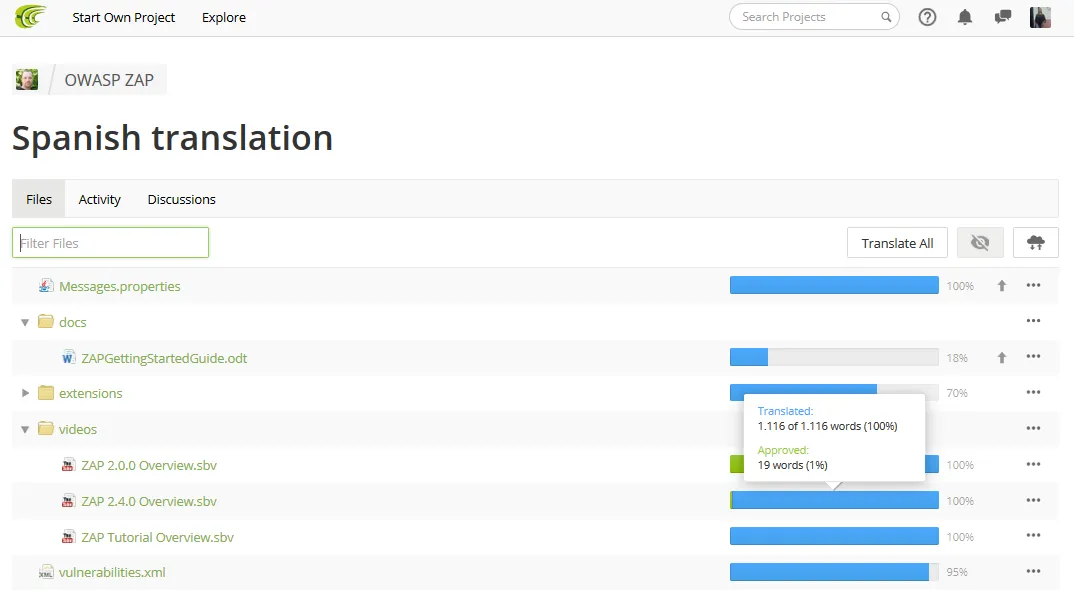Switch to the Files tab

click(x=39, y=199)
